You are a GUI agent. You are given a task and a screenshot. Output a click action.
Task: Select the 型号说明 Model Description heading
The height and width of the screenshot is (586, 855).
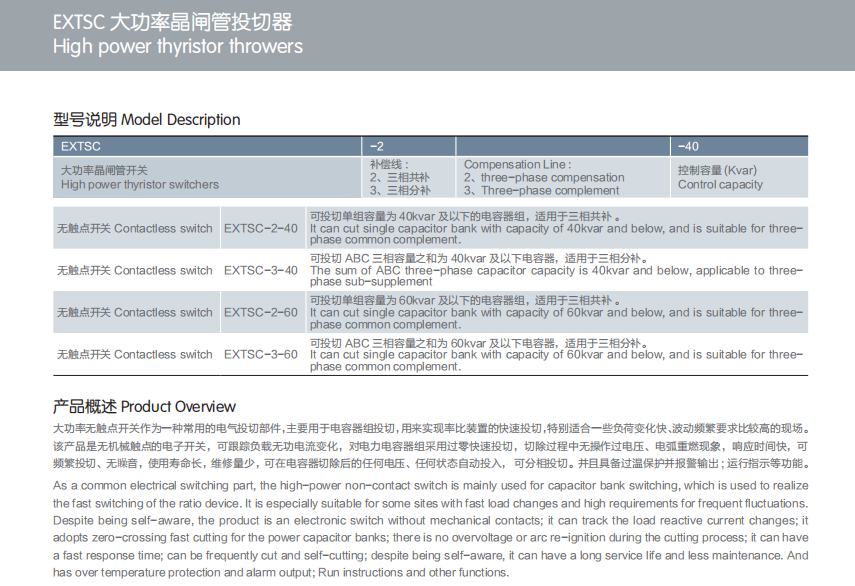pos(146,120)
